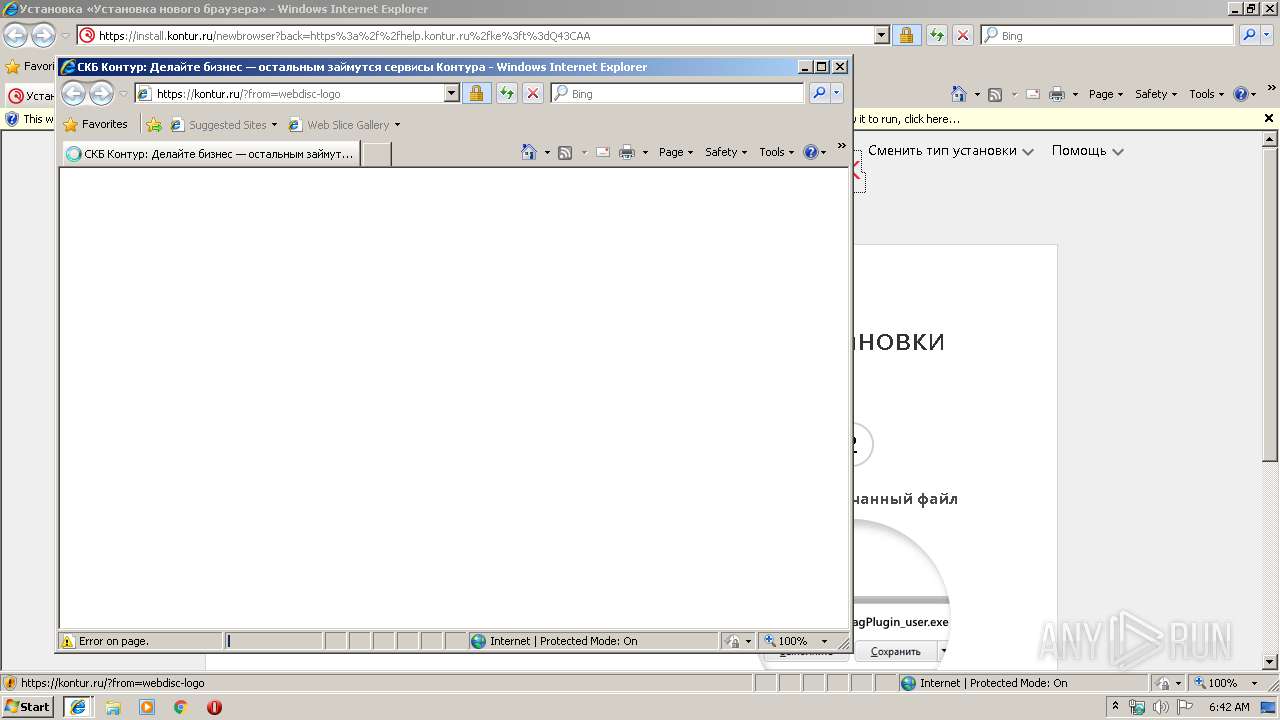Open Favorites star in front window
This screenshot has width=1280, height=720.
71,125
